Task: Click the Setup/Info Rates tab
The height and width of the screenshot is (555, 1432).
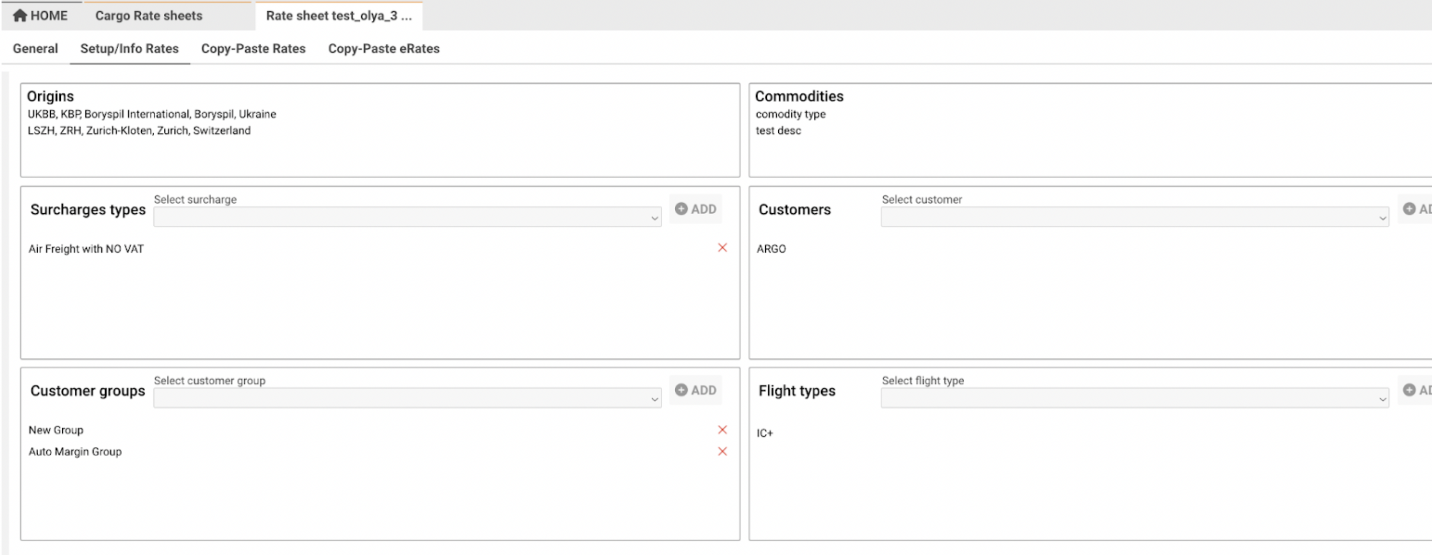Action: click(129, 49)
